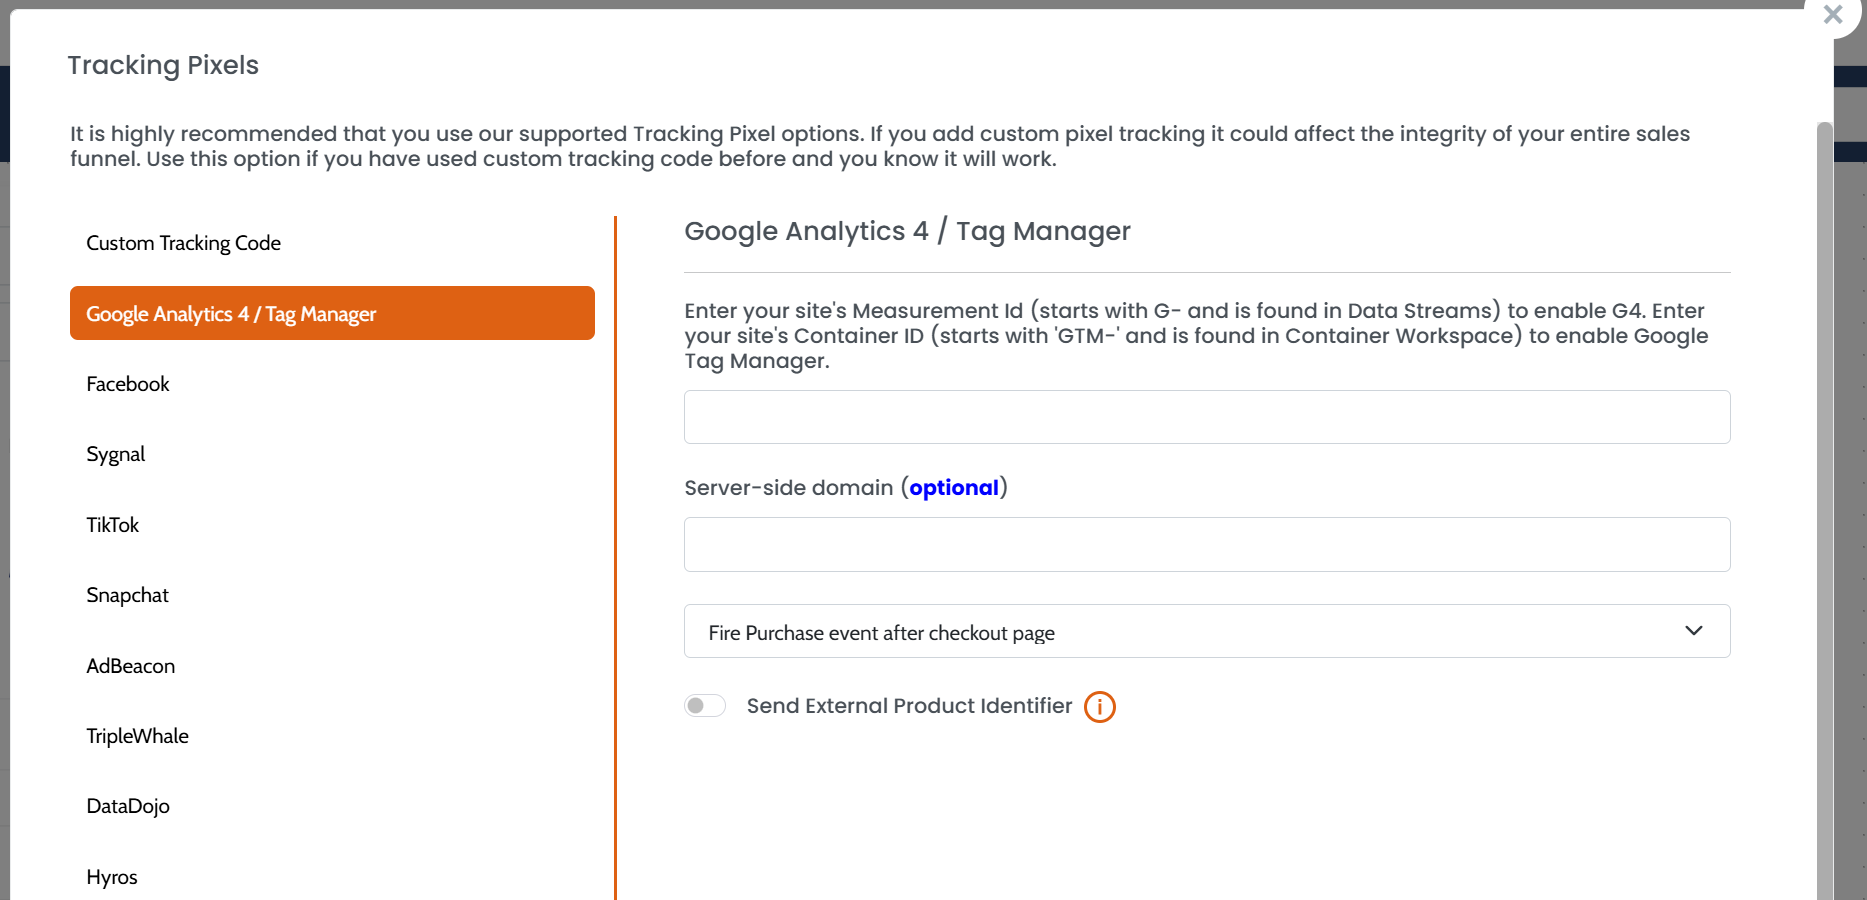Select Hyros in the sidebar list
The width and height of the screenshot is (1867, 900).
point(112,877)
